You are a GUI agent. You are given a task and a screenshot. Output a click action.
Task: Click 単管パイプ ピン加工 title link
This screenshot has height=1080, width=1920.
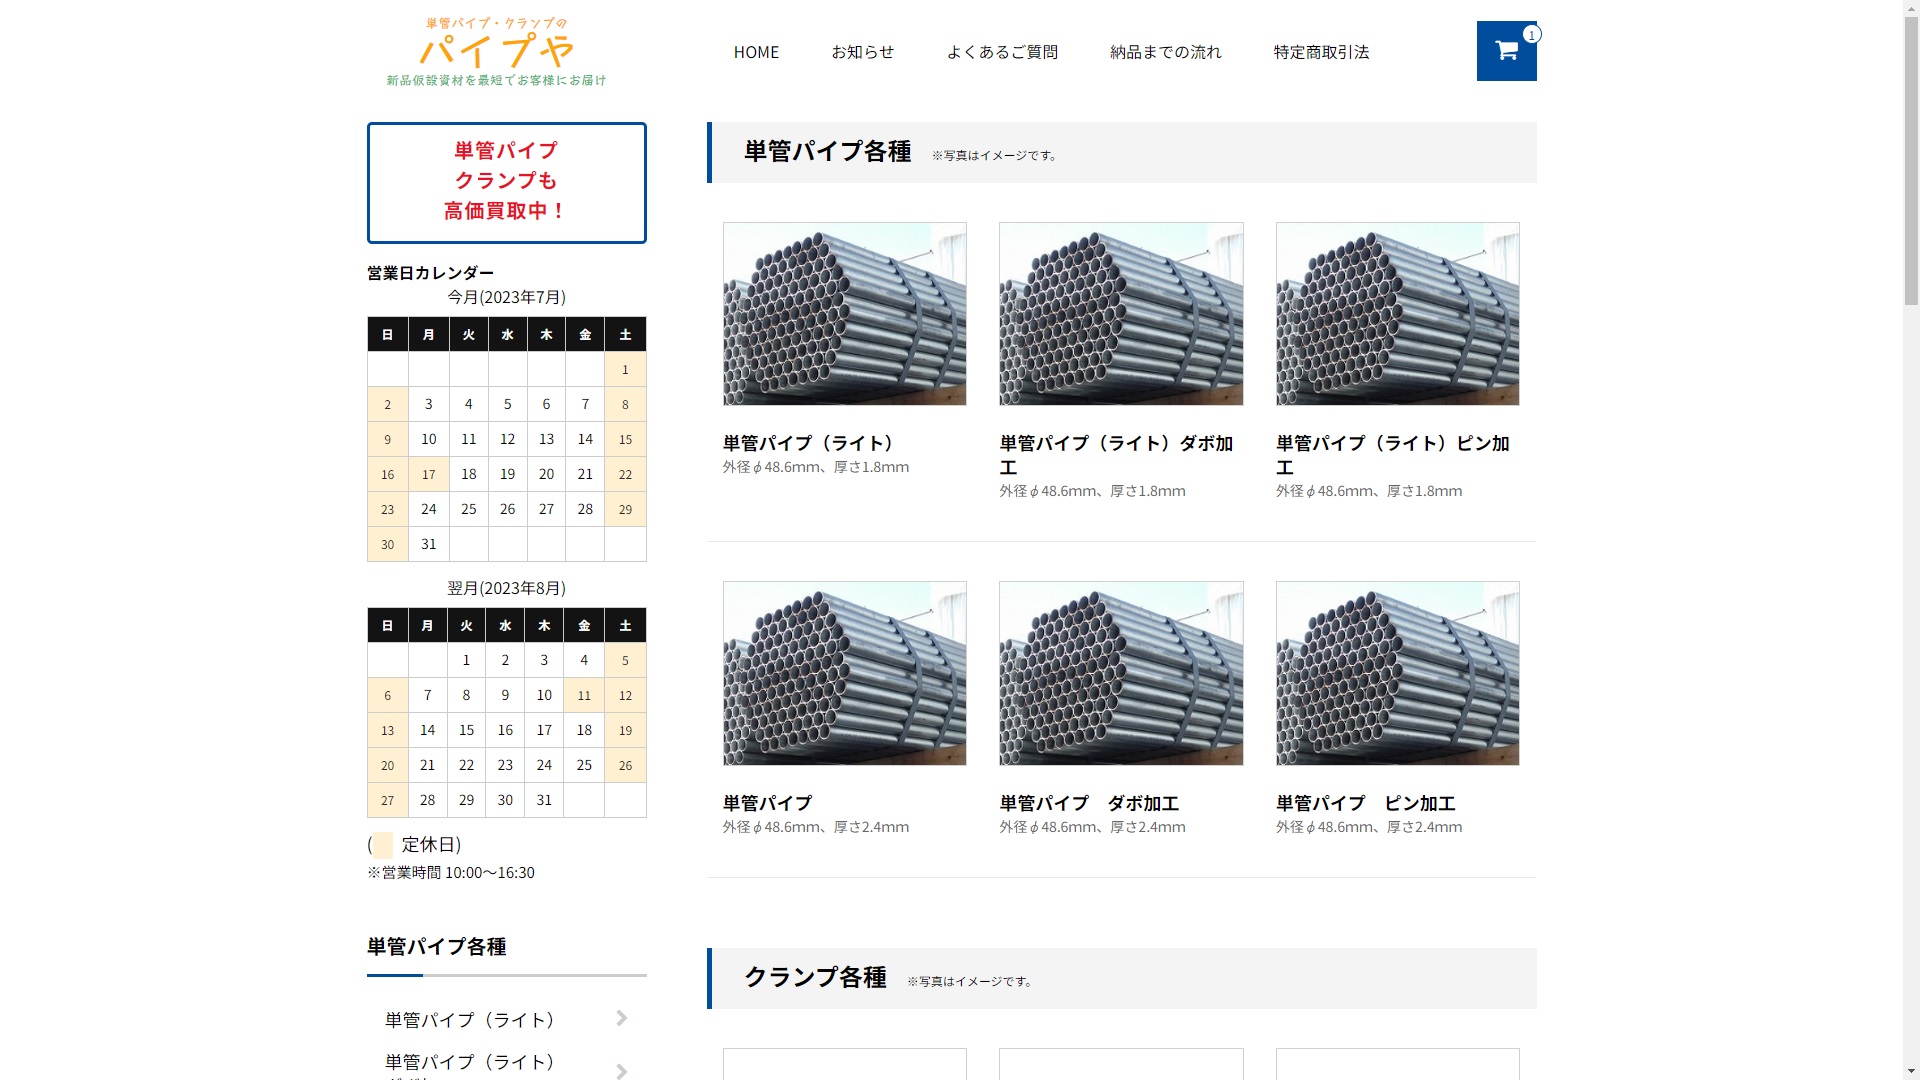tap(1365, 803)
